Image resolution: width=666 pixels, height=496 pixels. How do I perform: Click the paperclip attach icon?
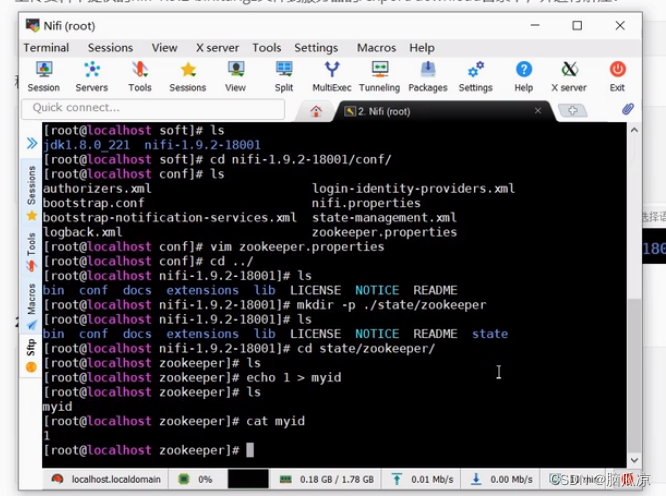(628, 109)
